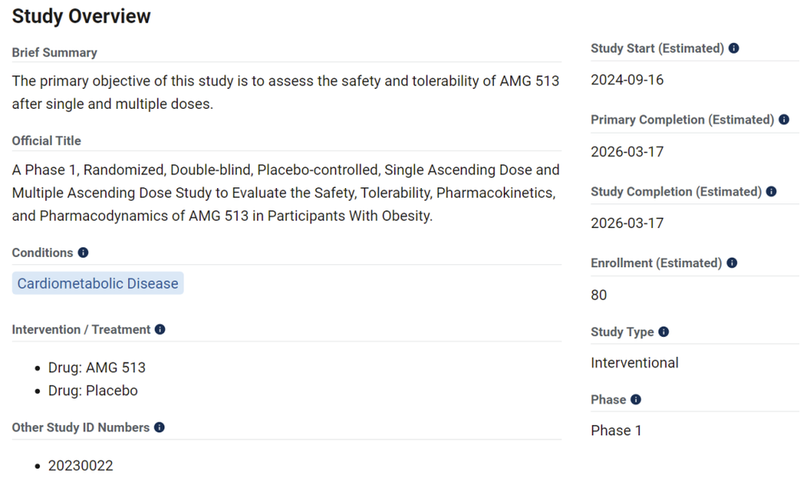Click the info icon next to Phase

pos(636,400)
